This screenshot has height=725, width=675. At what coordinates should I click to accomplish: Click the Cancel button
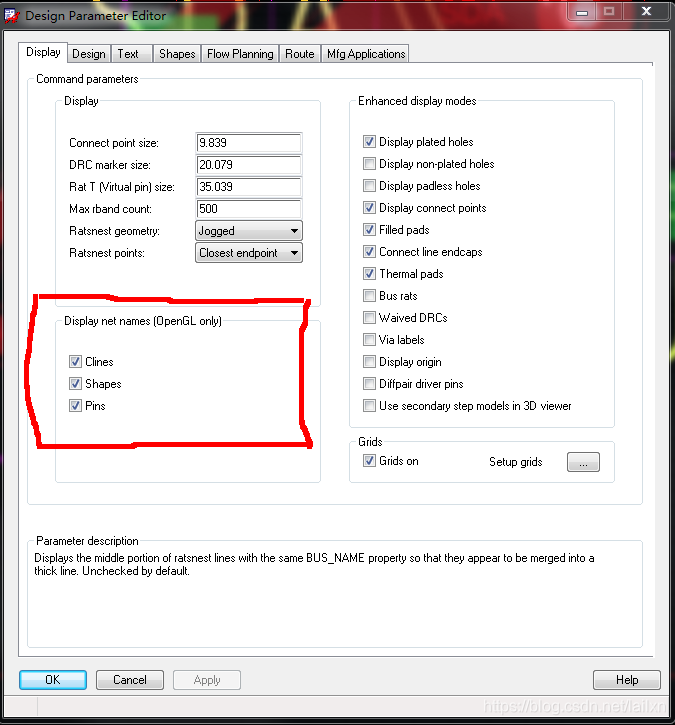(x=130, y=680)
